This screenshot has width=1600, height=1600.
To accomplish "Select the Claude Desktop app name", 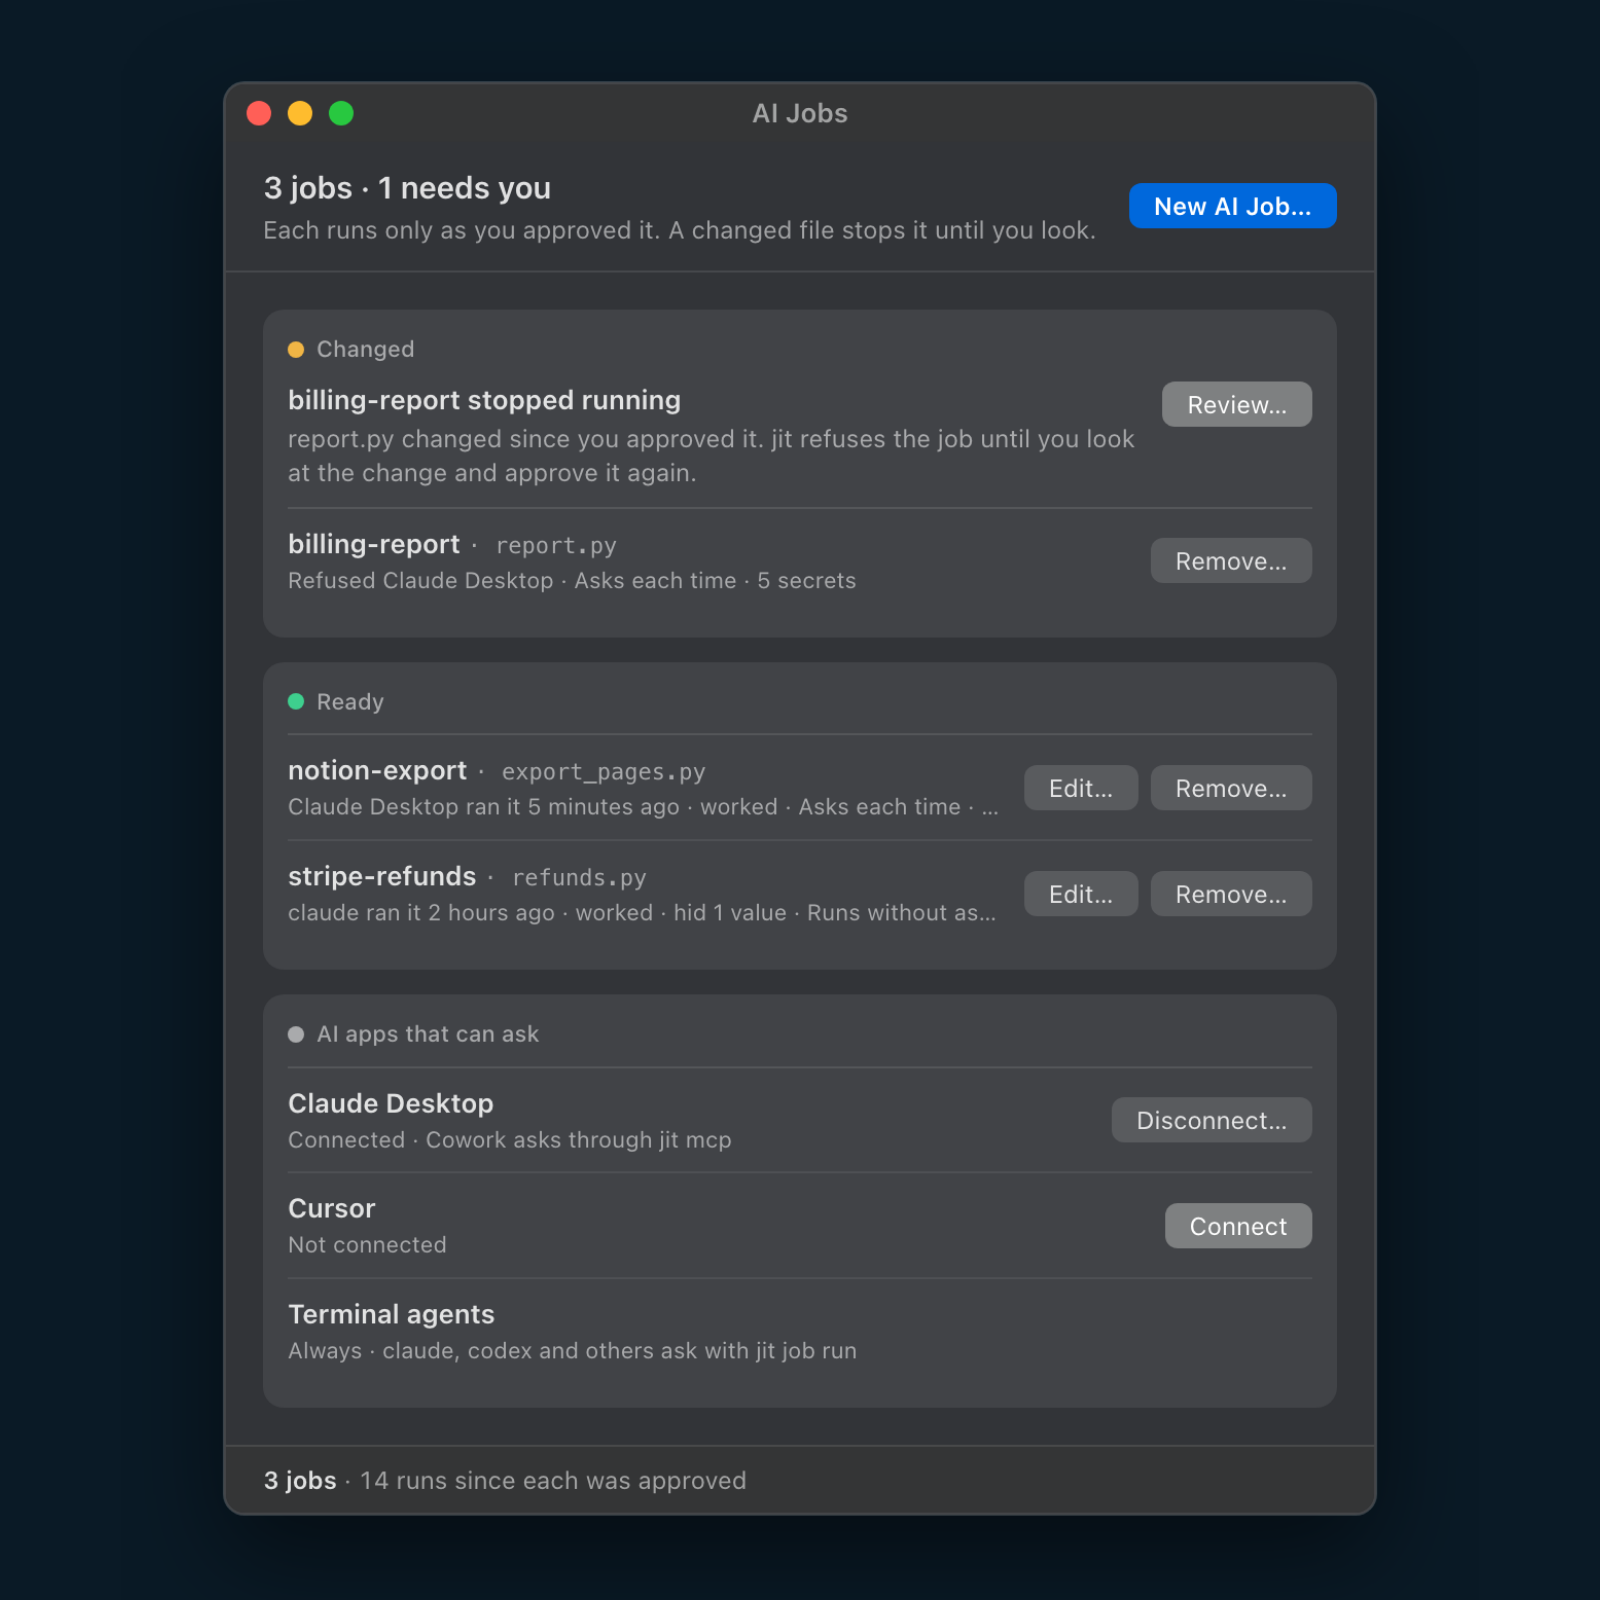I will point(391,1104).
